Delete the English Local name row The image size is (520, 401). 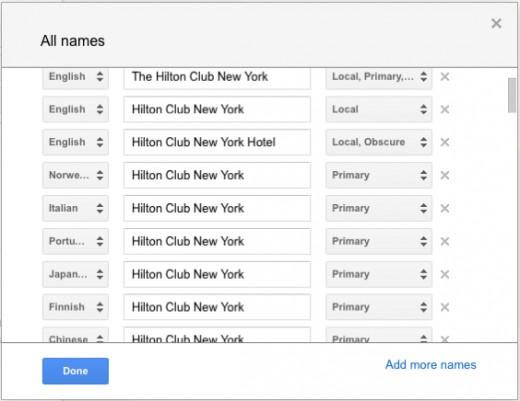coord(445,109)
